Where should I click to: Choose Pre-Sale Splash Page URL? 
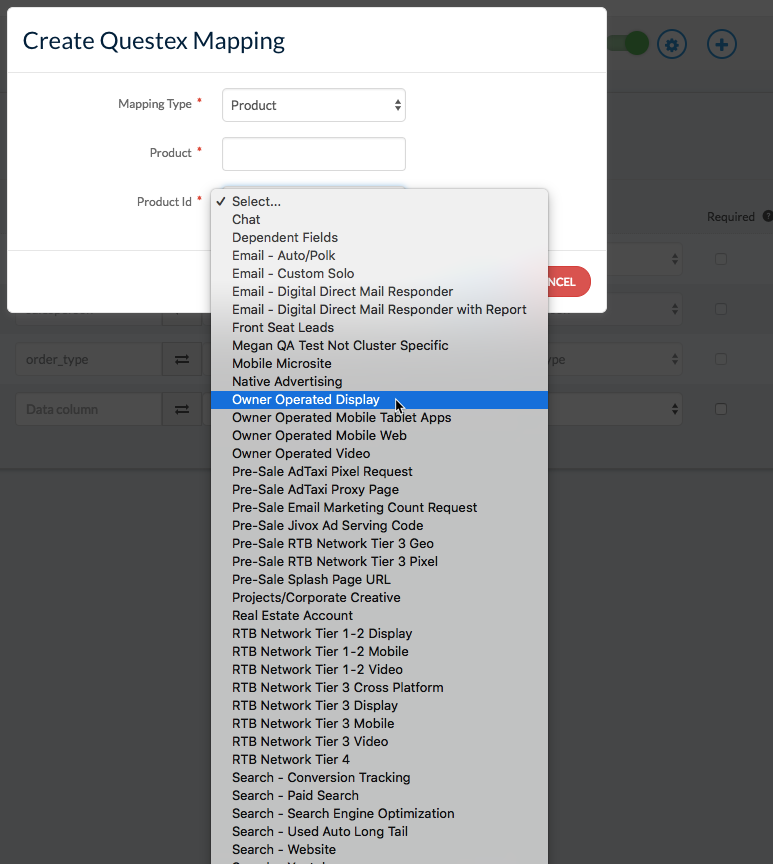tap(379, 580)
